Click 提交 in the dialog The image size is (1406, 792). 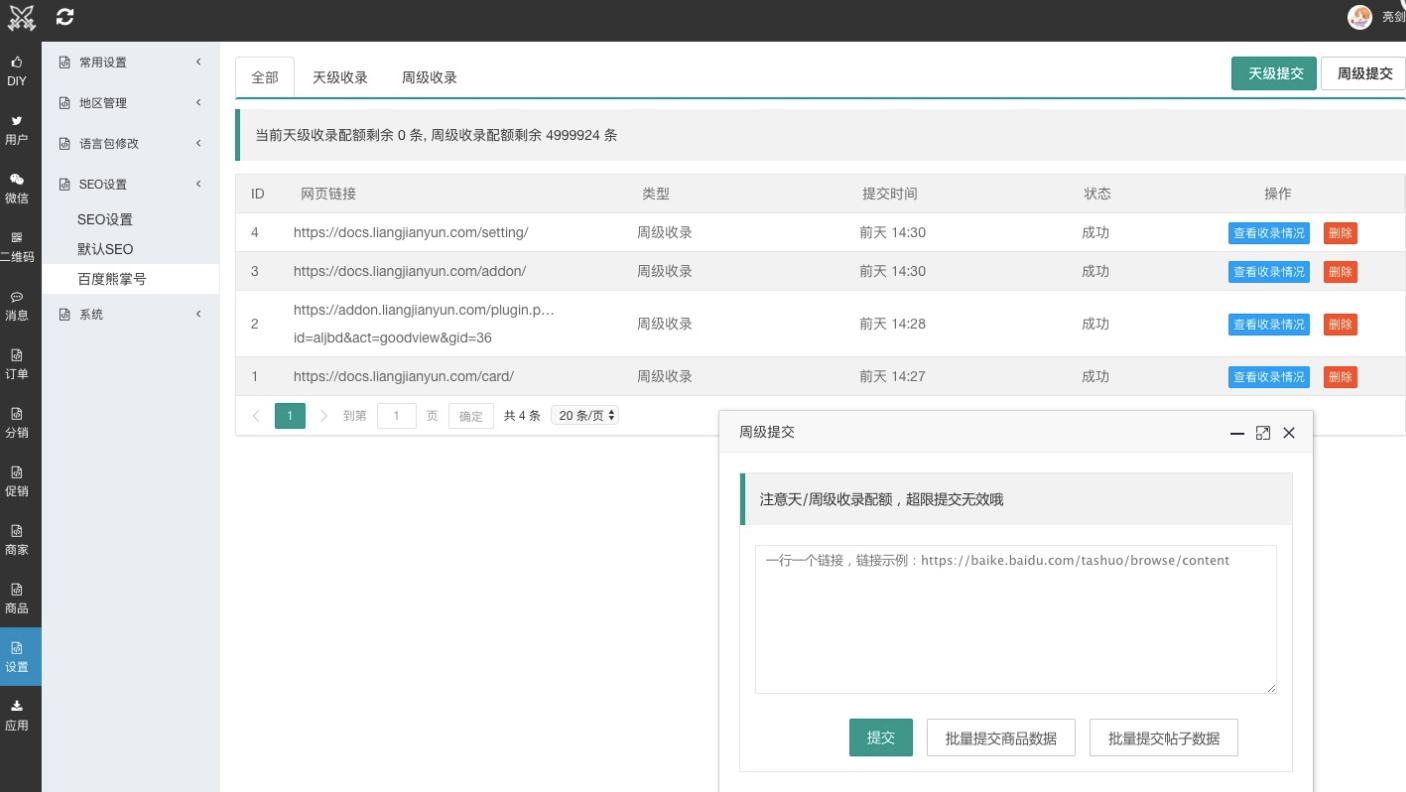[x=881, y=738]
